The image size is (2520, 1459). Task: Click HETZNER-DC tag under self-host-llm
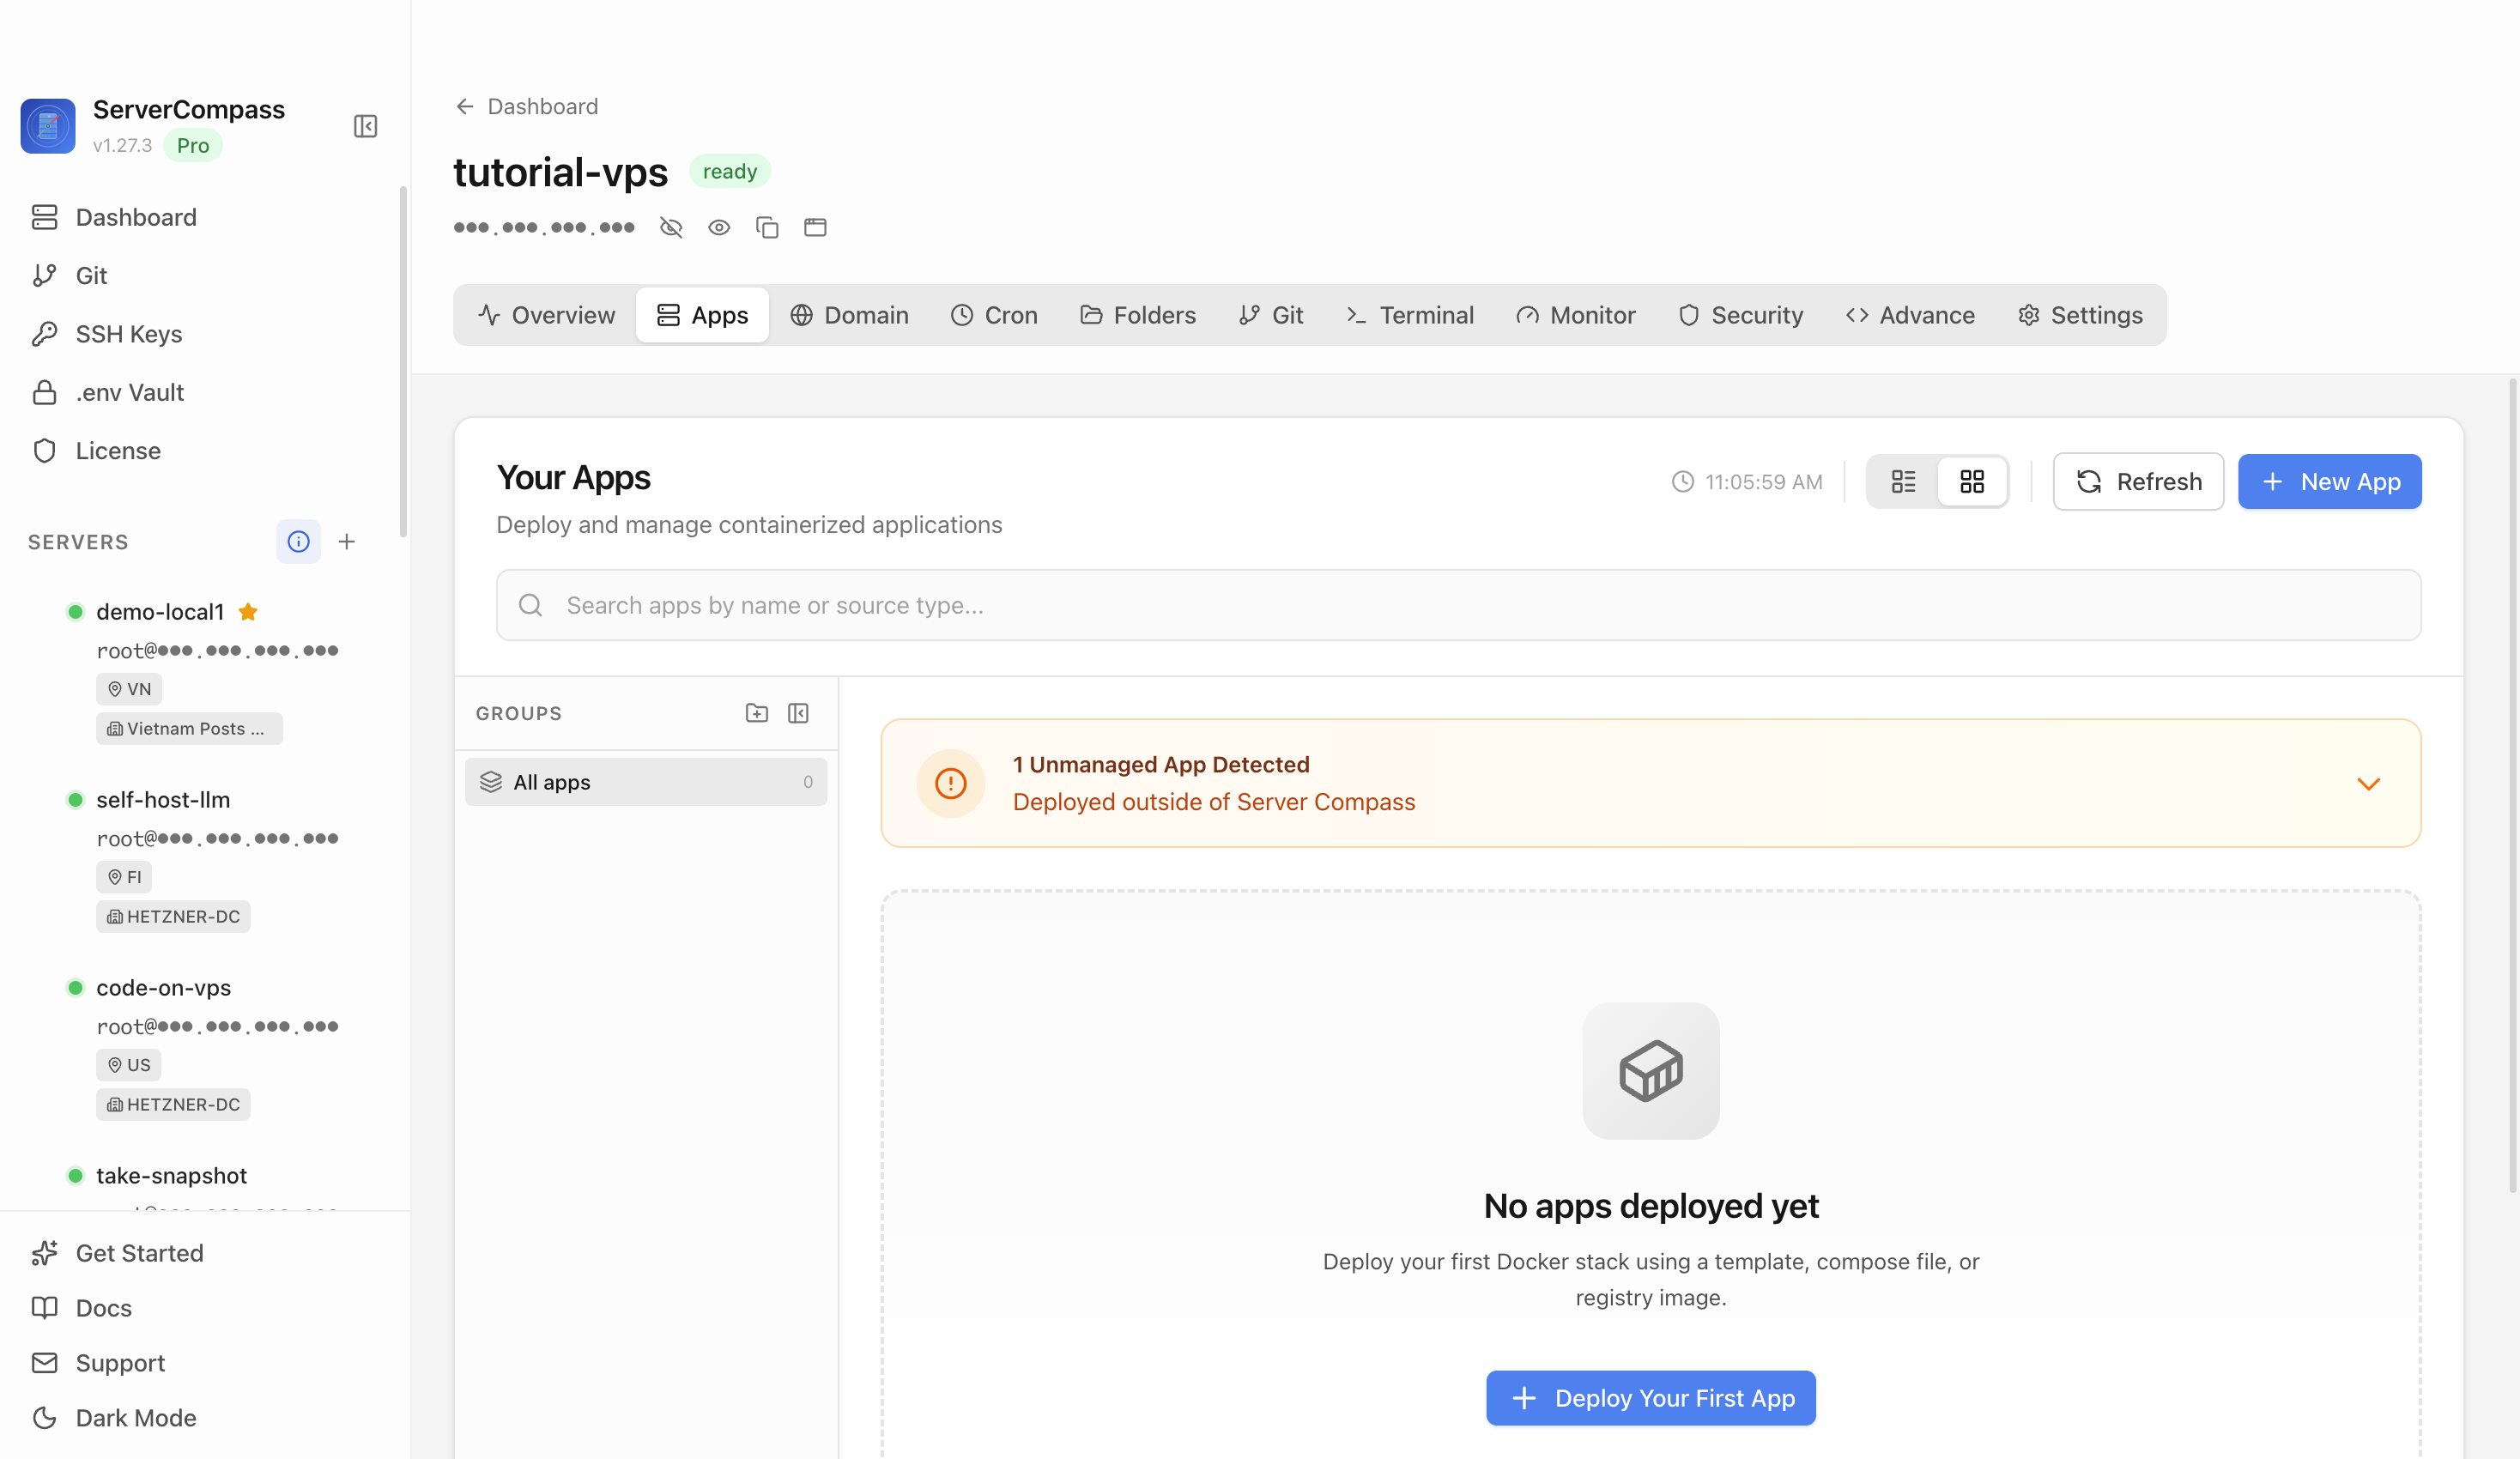coord(173,917)
